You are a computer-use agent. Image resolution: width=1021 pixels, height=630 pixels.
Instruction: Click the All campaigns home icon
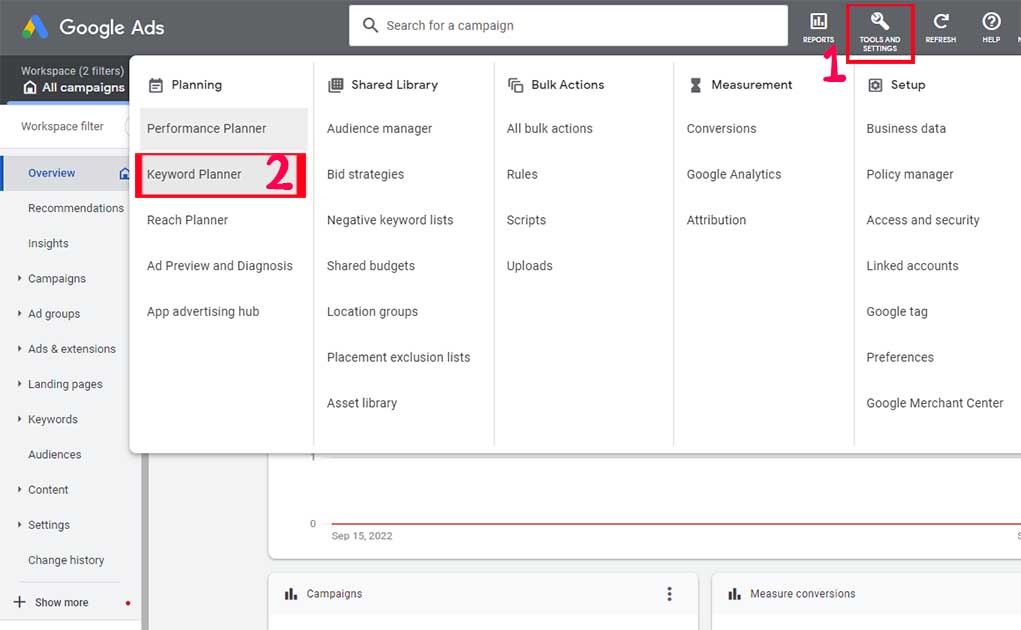tap(30, 87)
